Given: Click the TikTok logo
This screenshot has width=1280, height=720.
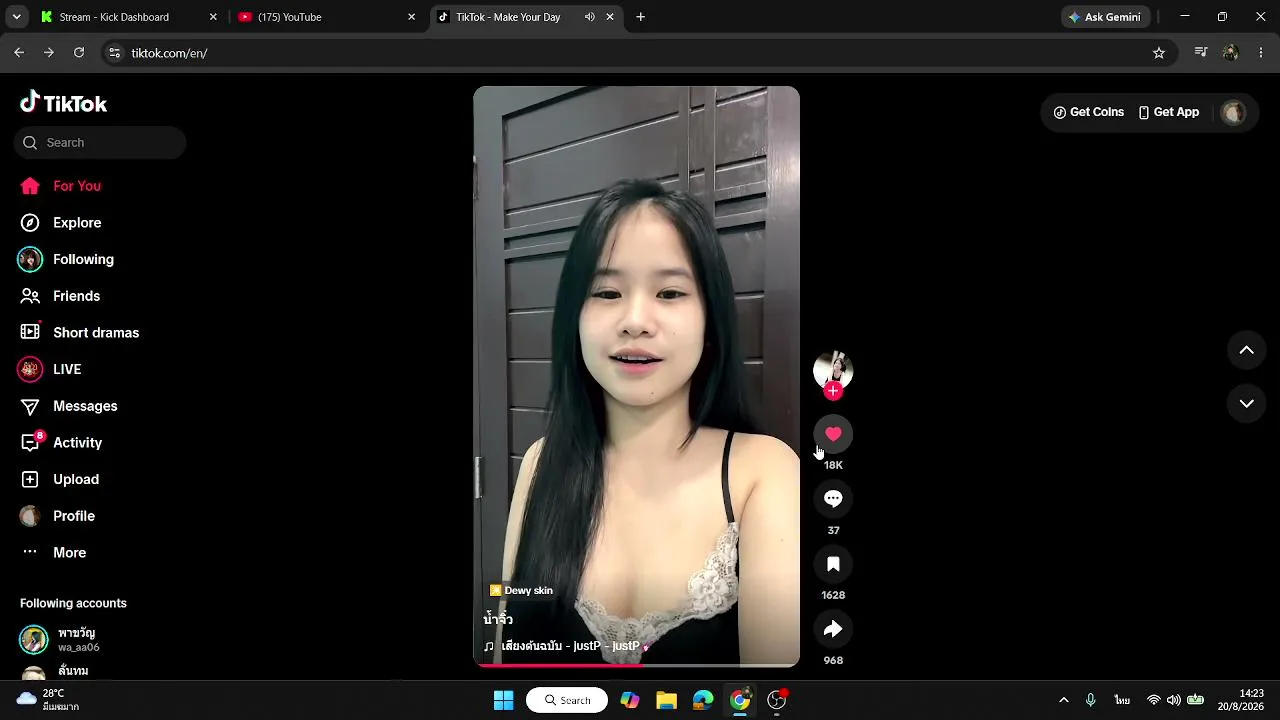Looking at the screenshot, I should pos(63,103).
